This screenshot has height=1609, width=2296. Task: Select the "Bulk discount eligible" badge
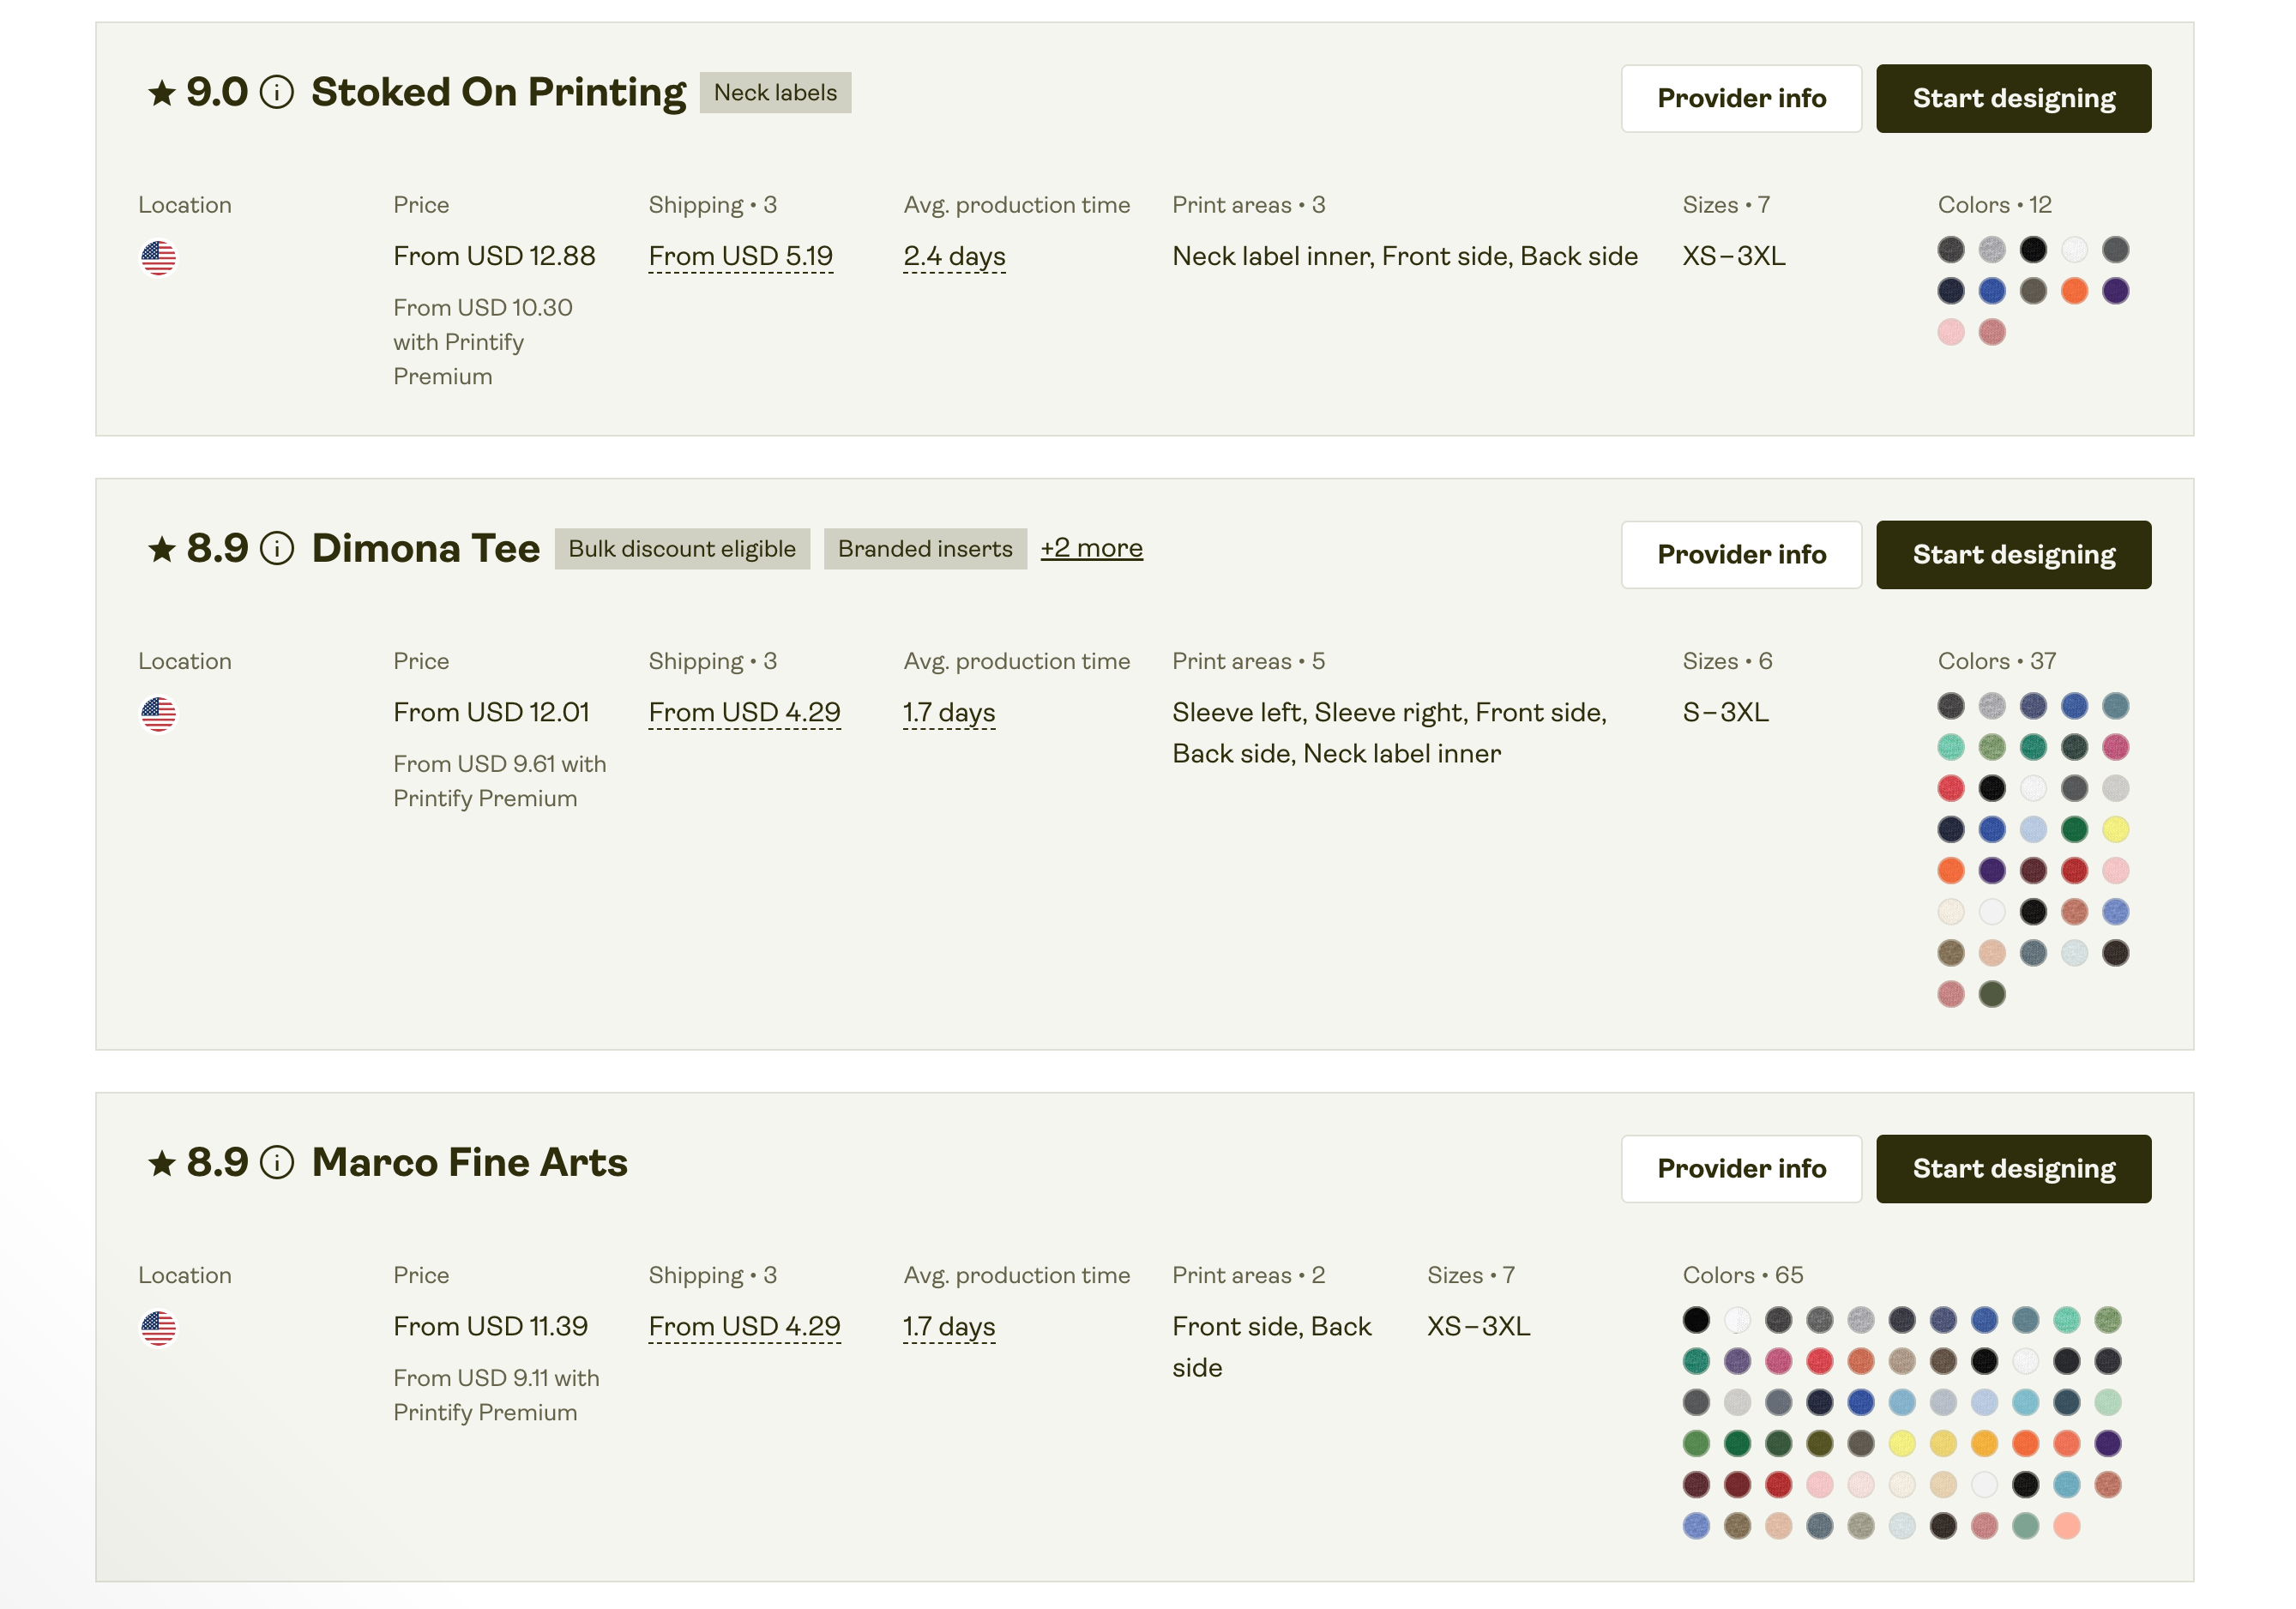coord(681,548)
